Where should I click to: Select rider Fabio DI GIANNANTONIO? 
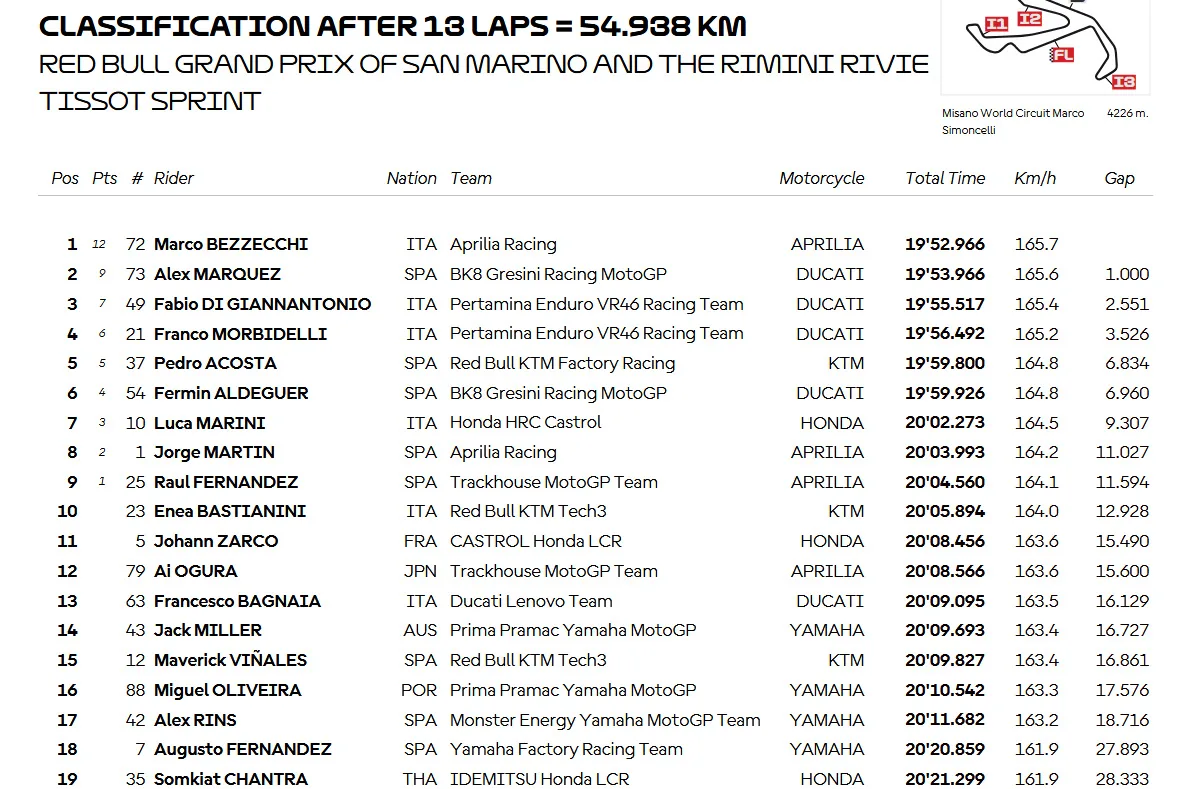coord(262,304)
